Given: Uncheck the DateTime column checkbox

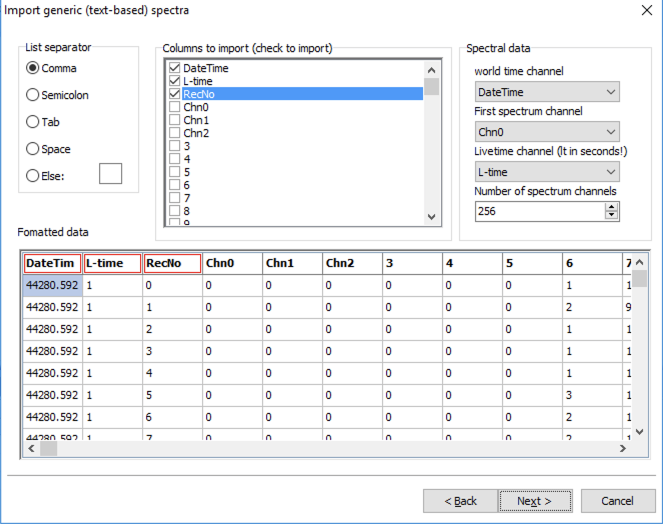Looking at the screenshot, I should pos(175,68).
